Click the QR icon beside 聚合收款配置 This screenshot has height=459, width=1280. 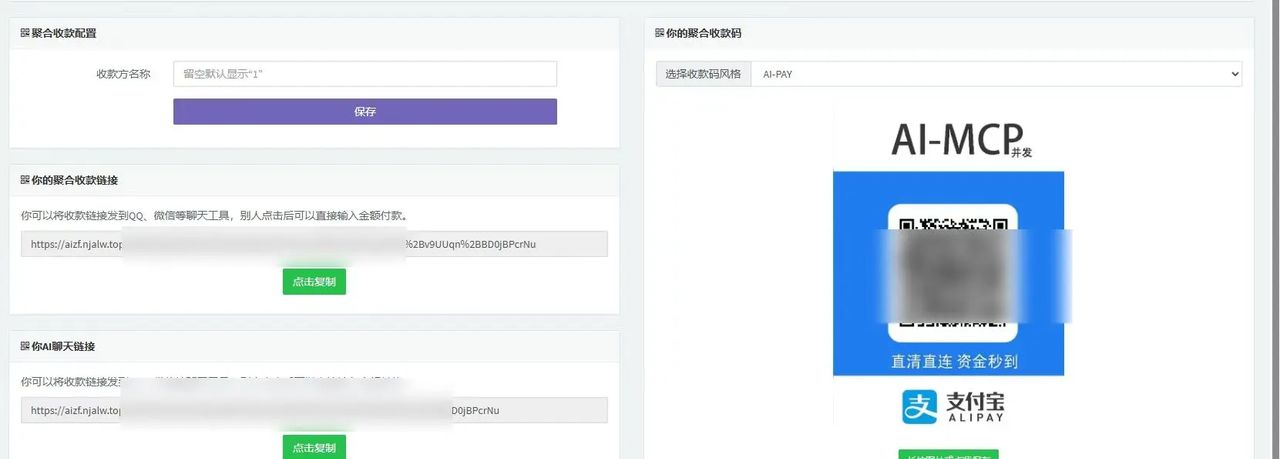click(x=25, y=33)
